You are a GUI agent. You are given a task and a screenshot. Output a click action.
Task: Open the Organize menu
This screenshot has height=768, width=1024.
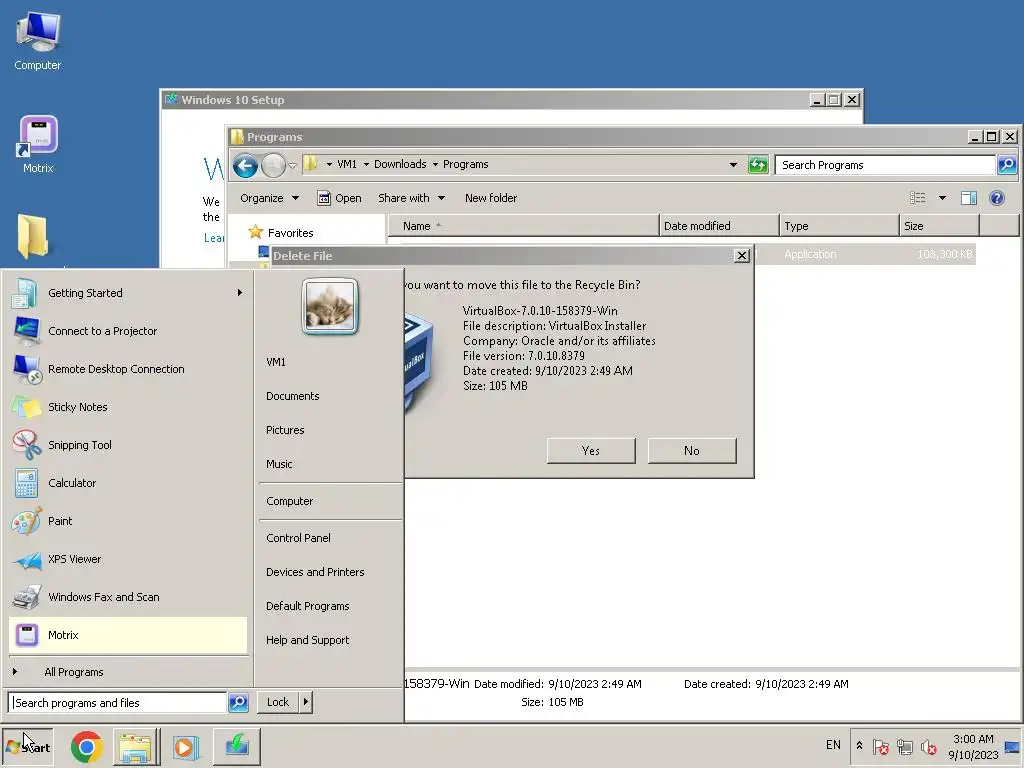click(269, 198)
